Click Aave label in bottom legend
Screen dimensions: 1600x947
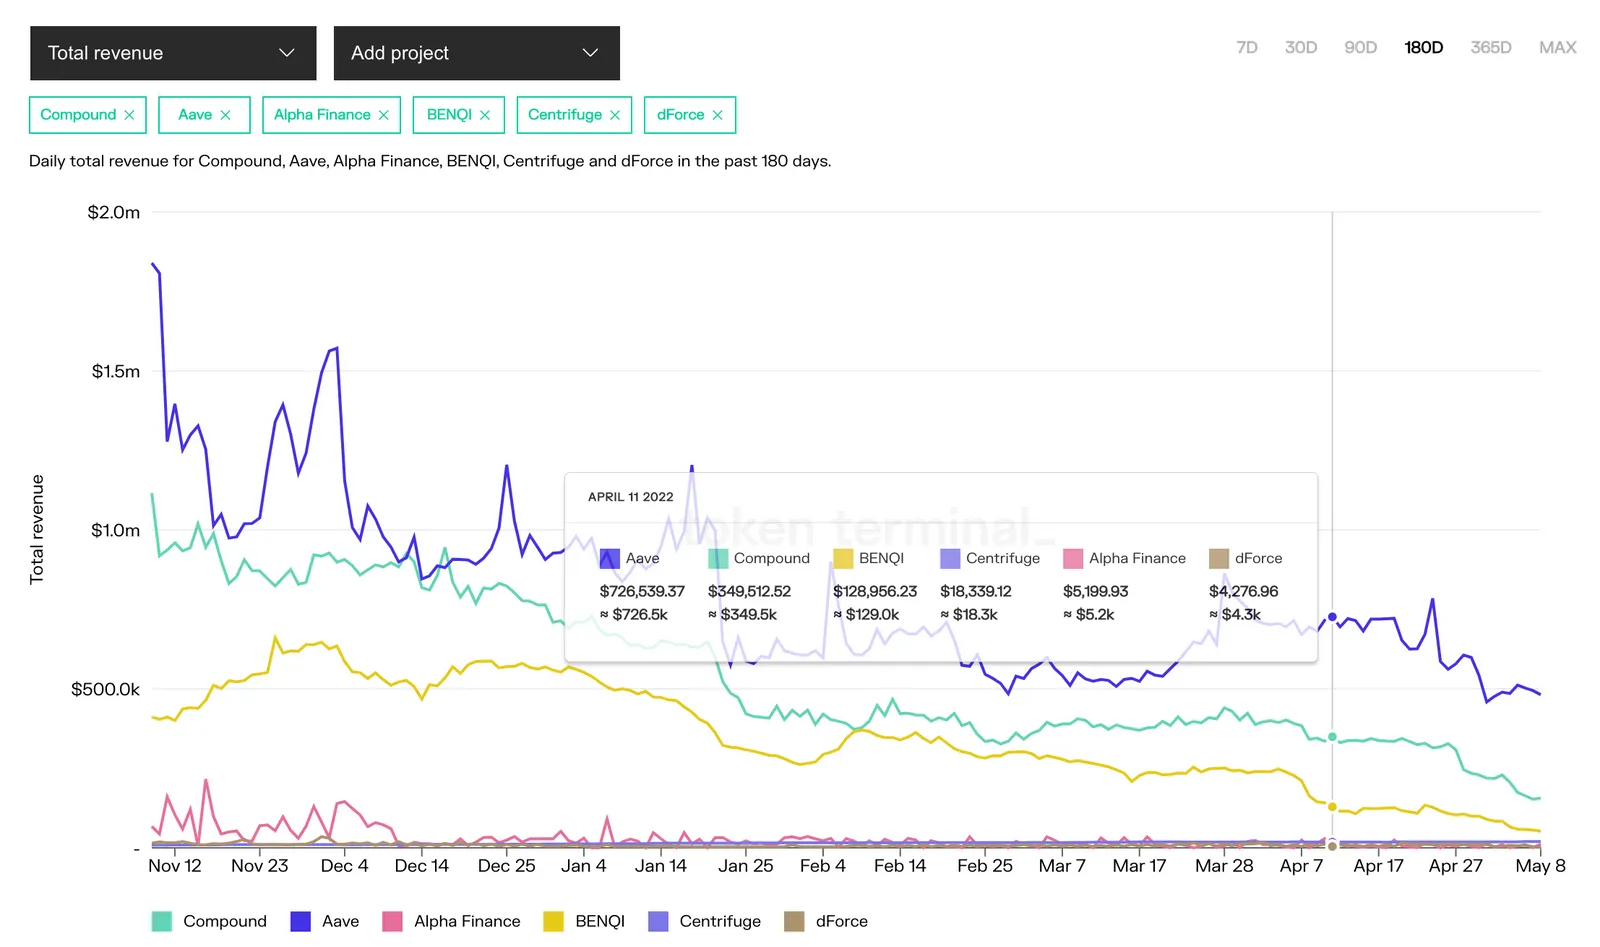click(x=340, y=921)
